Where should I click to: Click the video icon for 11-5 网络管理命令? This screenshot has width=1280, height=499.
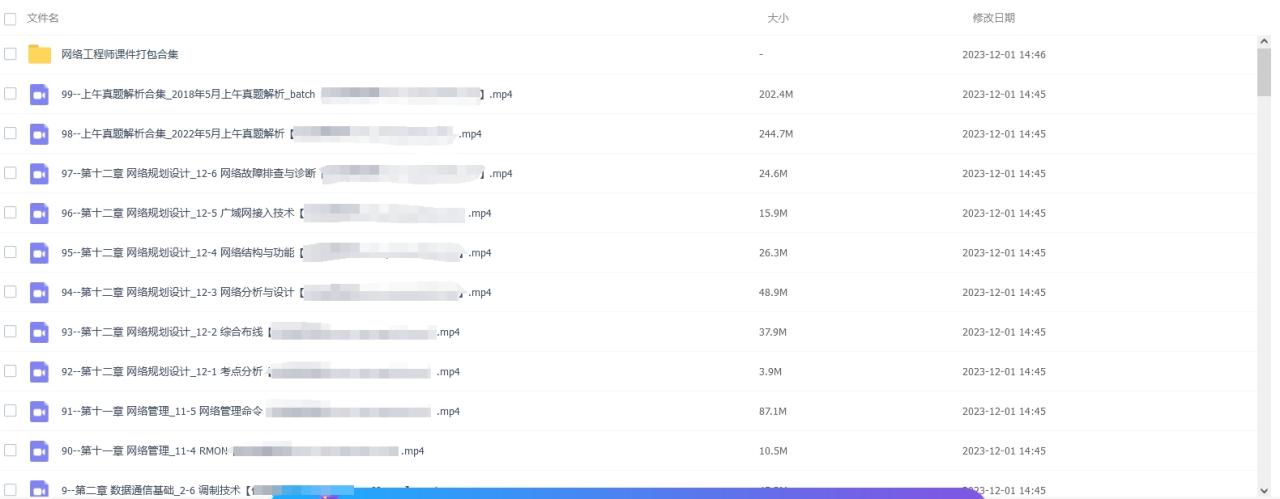(x=39, y=411)
